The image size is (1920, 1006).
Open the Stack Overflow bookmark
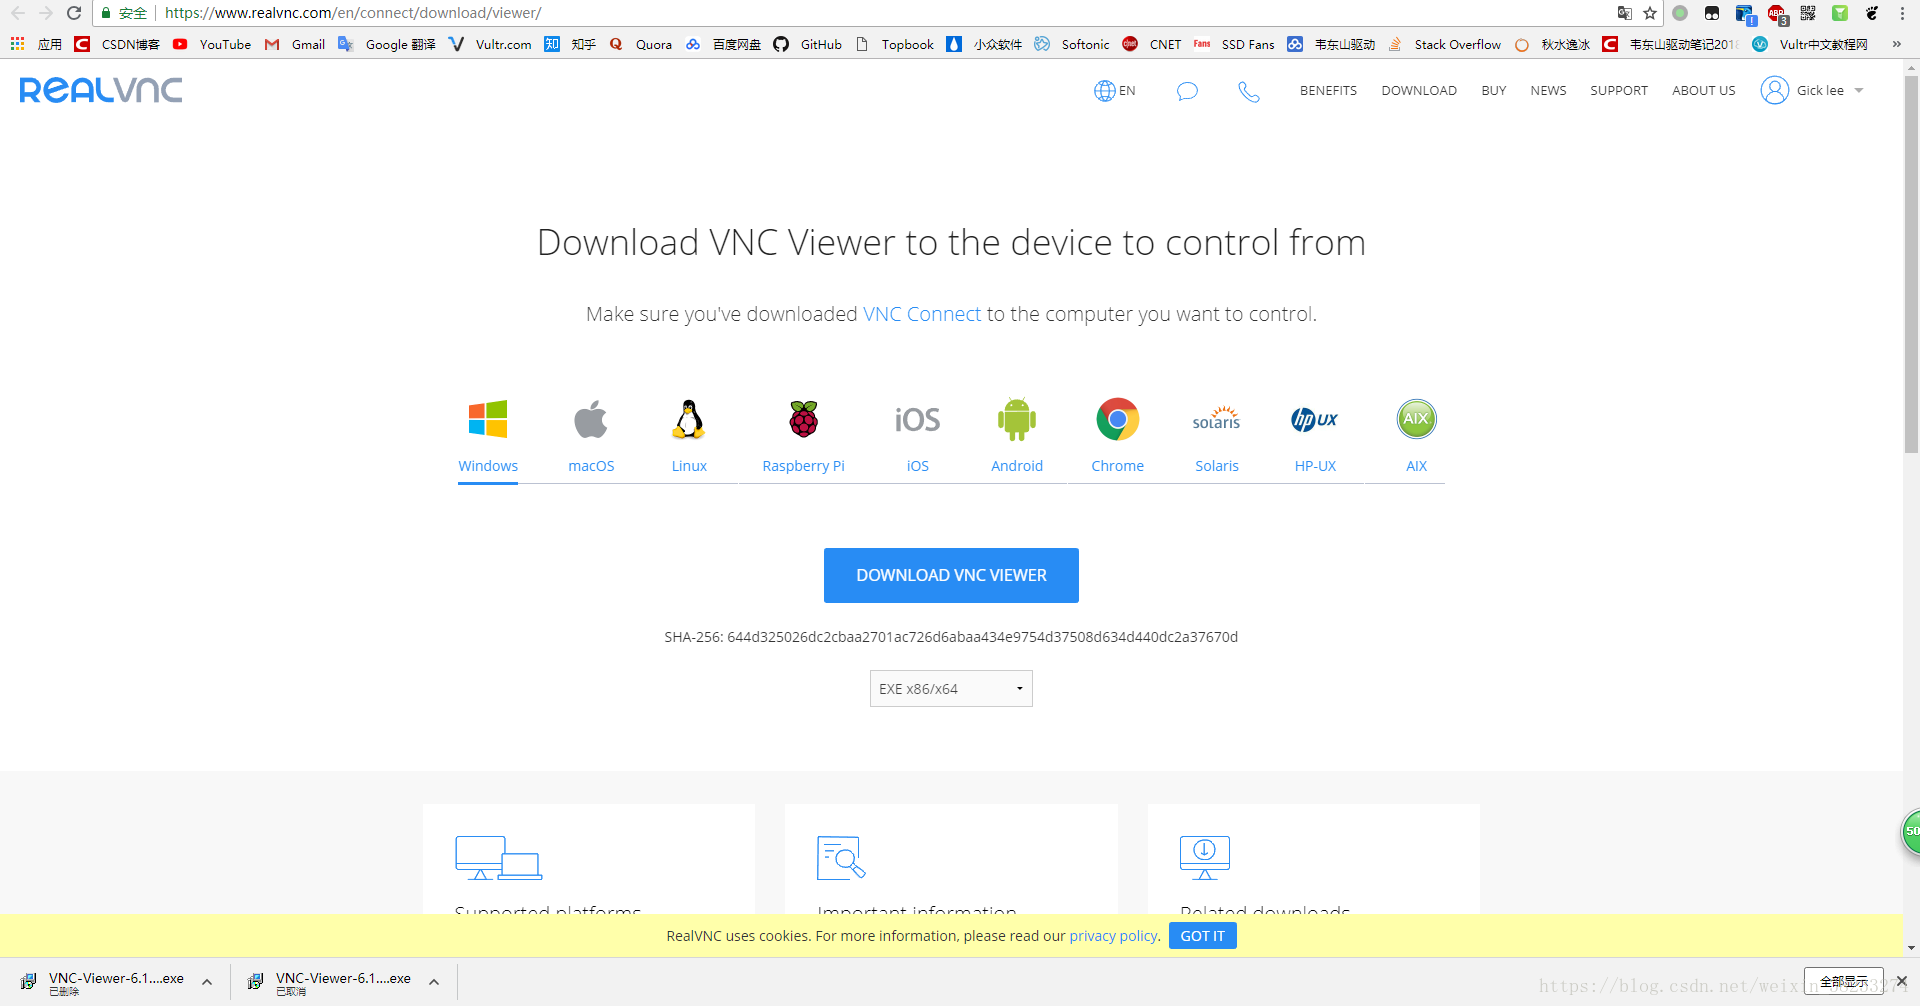[x=1444, y=44]
